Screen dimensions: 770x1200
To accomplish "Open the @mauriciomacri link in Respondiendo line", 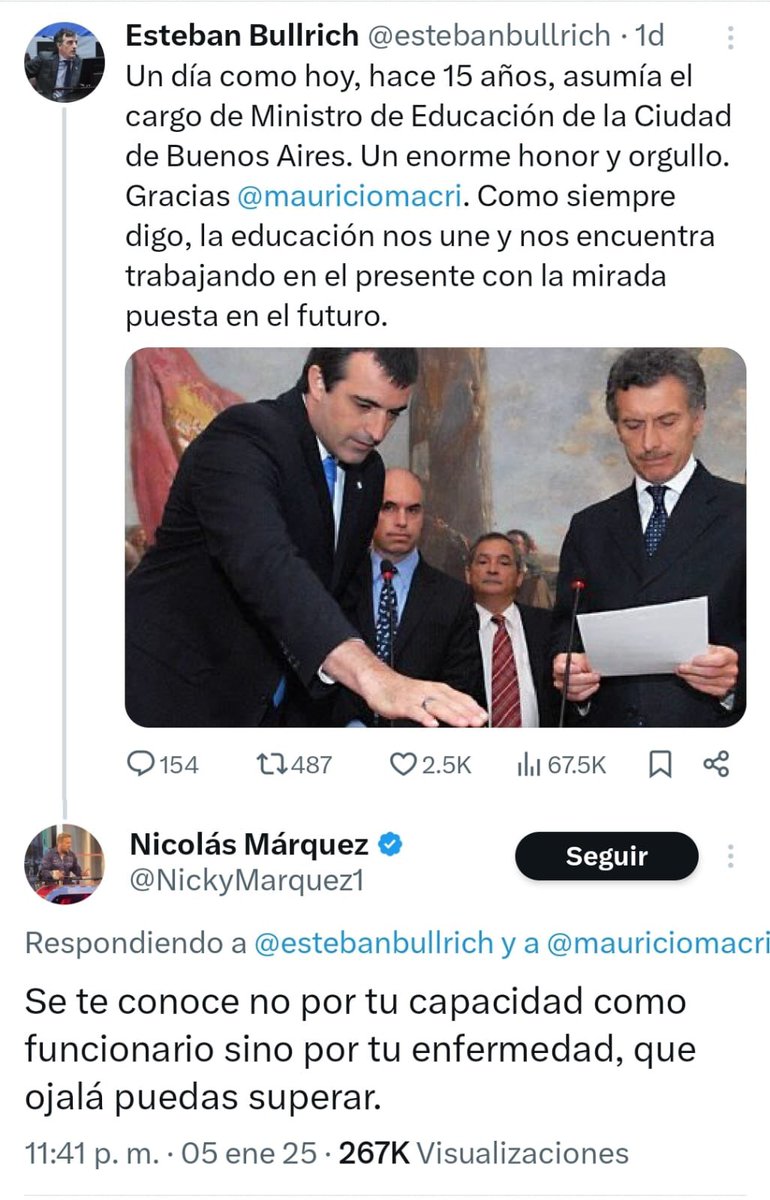I will pos(657,942).
